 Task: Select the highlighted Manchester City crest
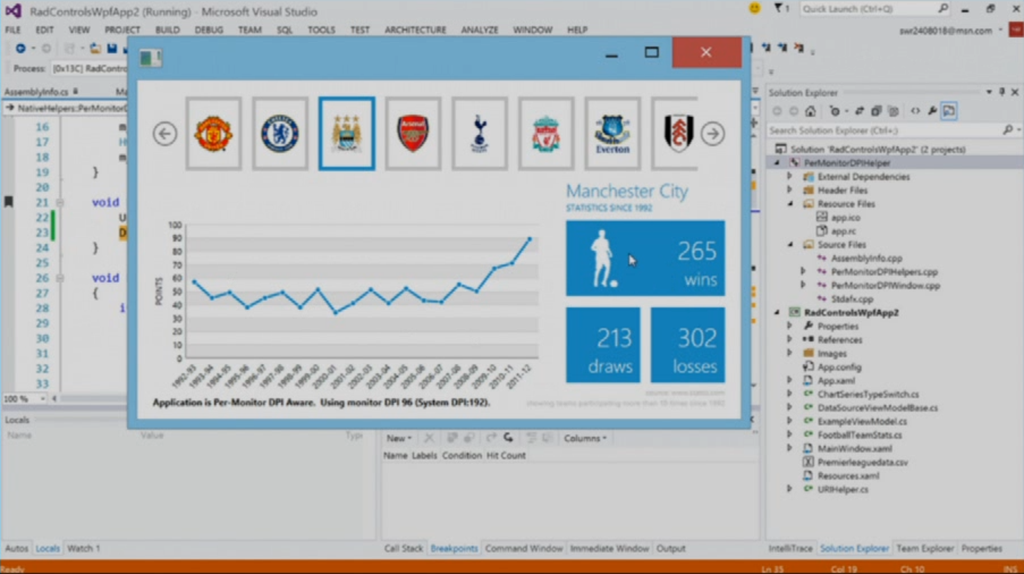coord(347,134)
